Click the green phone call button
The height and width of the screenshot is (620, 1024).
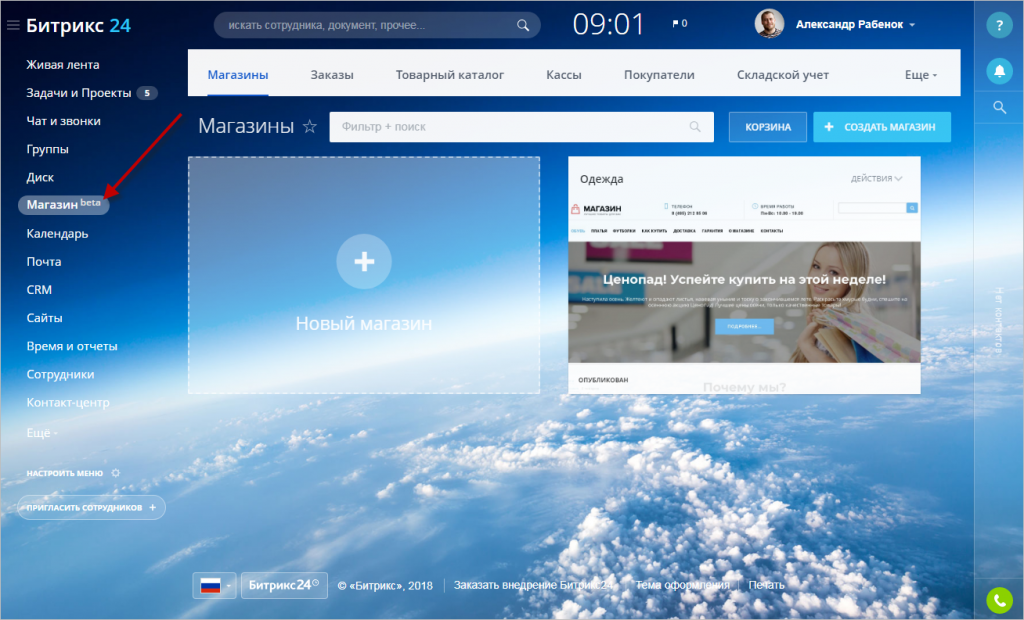pos(999,600)
